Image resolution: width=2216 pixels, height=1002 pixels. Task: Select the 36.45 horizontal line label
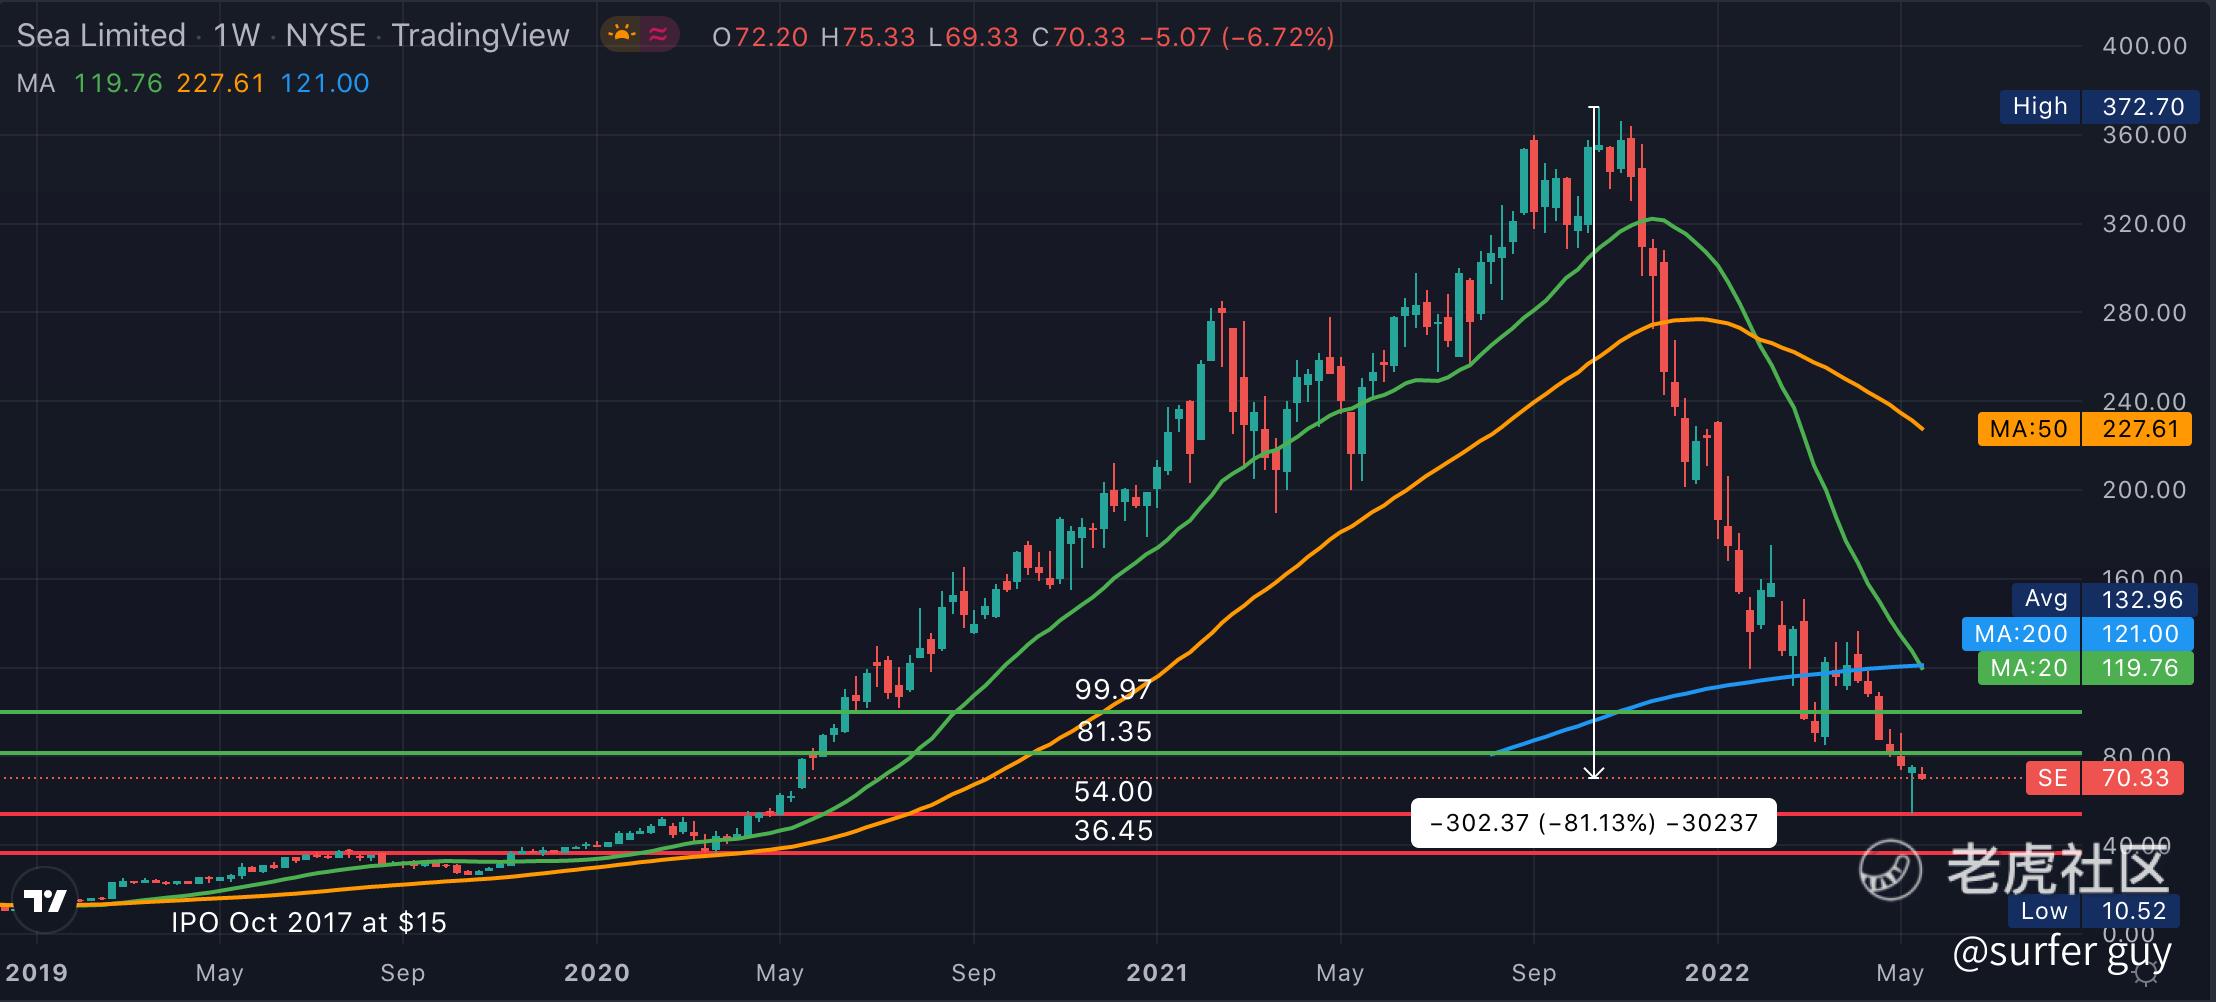pos(1113,830)
